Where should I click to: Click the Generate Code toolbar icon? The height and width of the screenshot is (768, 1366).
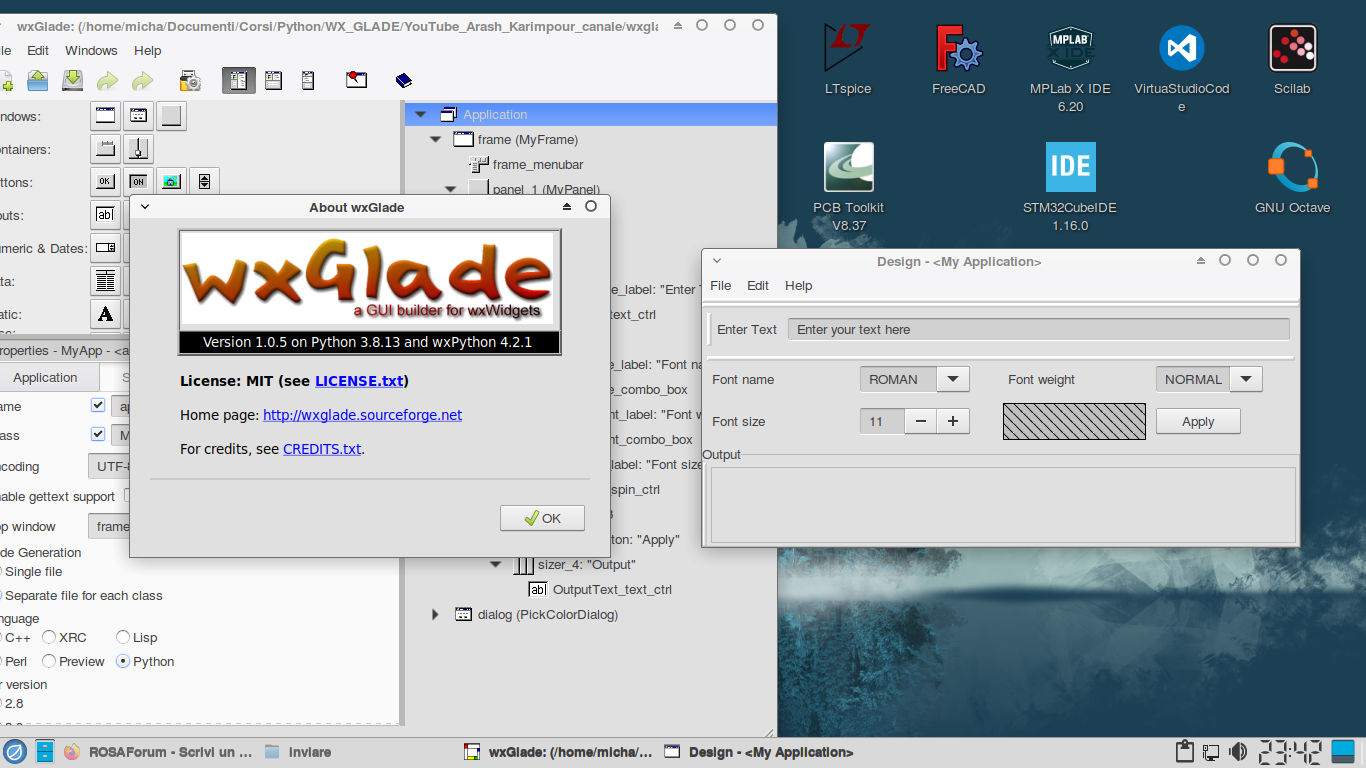point(190,81)
